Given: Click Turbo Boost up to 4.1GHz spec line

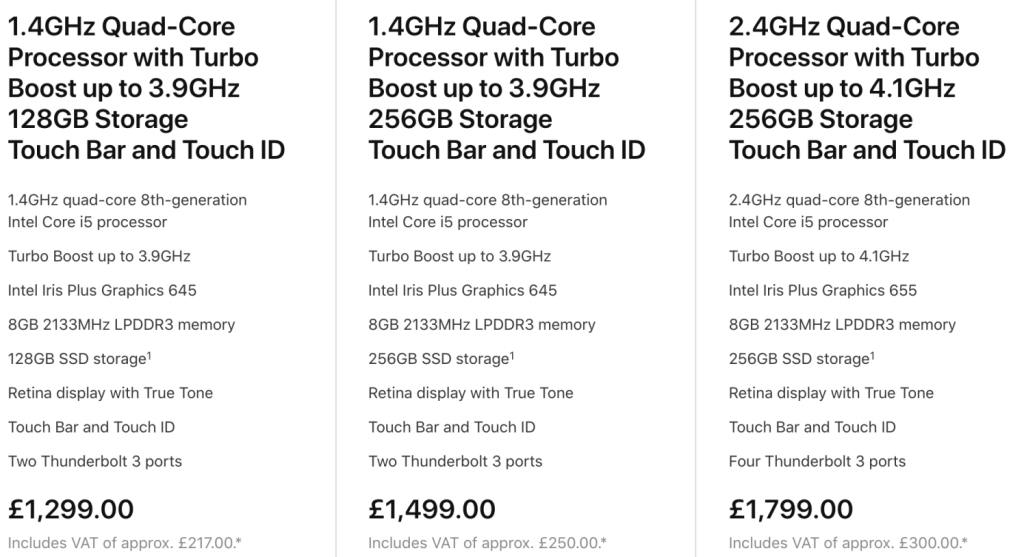Looking at the screenshot, I should click(x=819, y=256).
